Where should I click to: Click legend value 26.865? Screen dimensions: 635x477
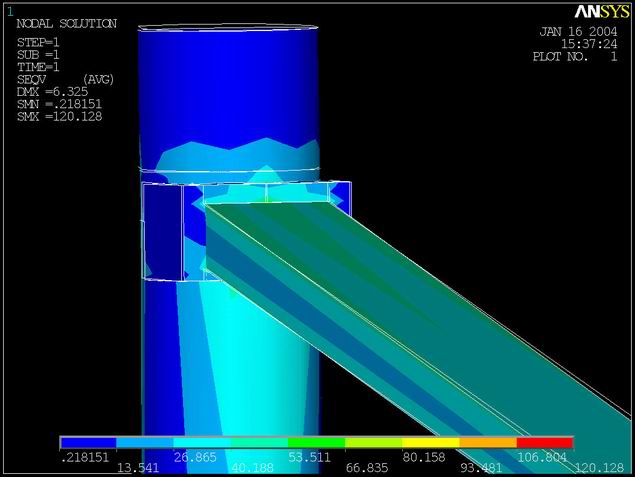(x=195, y=458)
